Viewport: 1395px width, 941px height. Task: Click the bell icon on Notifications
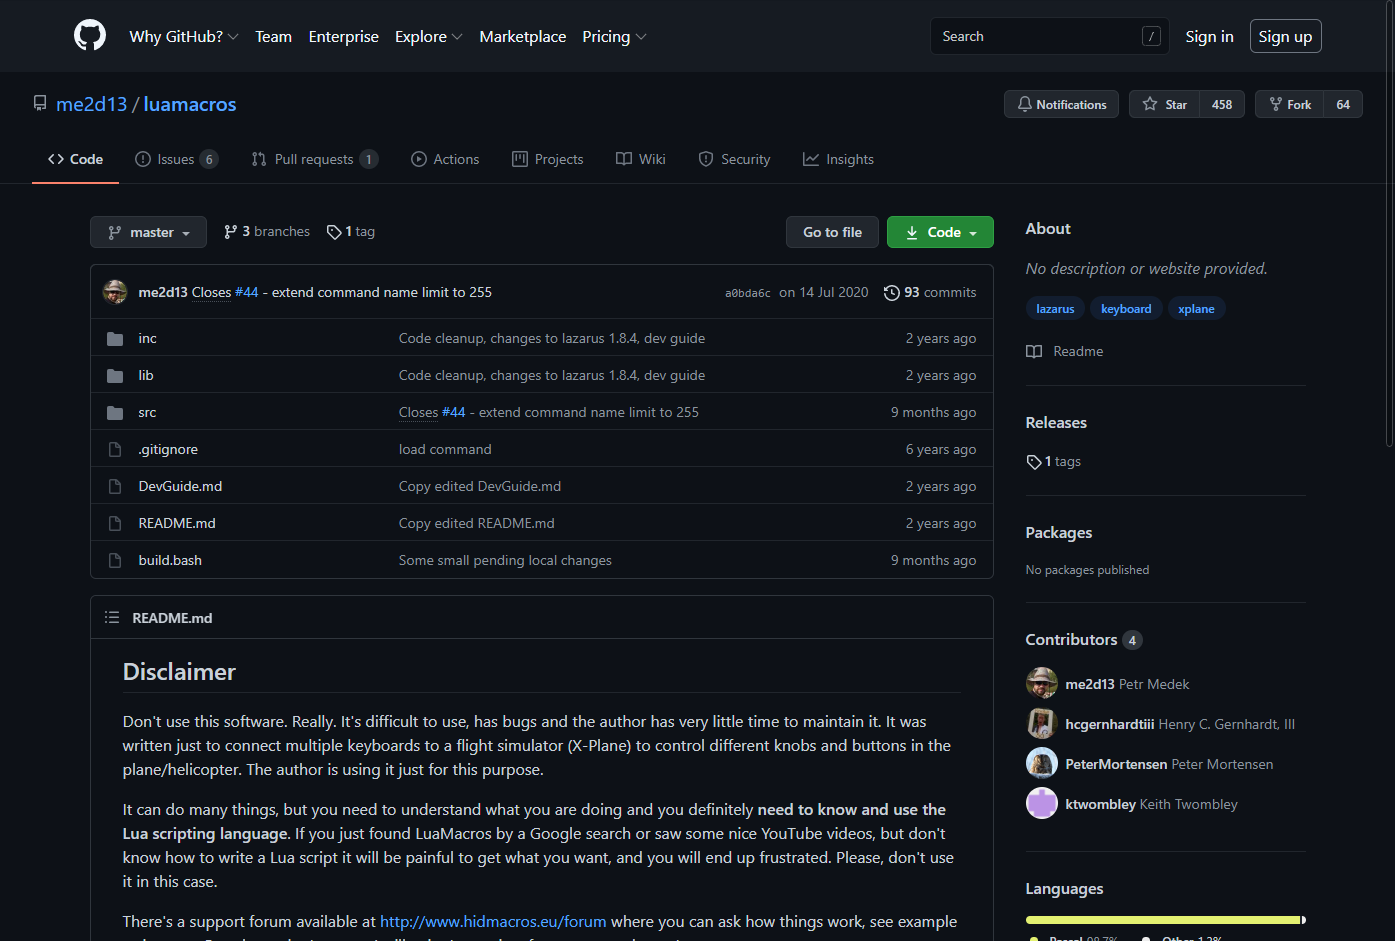tap(1025, 104)
